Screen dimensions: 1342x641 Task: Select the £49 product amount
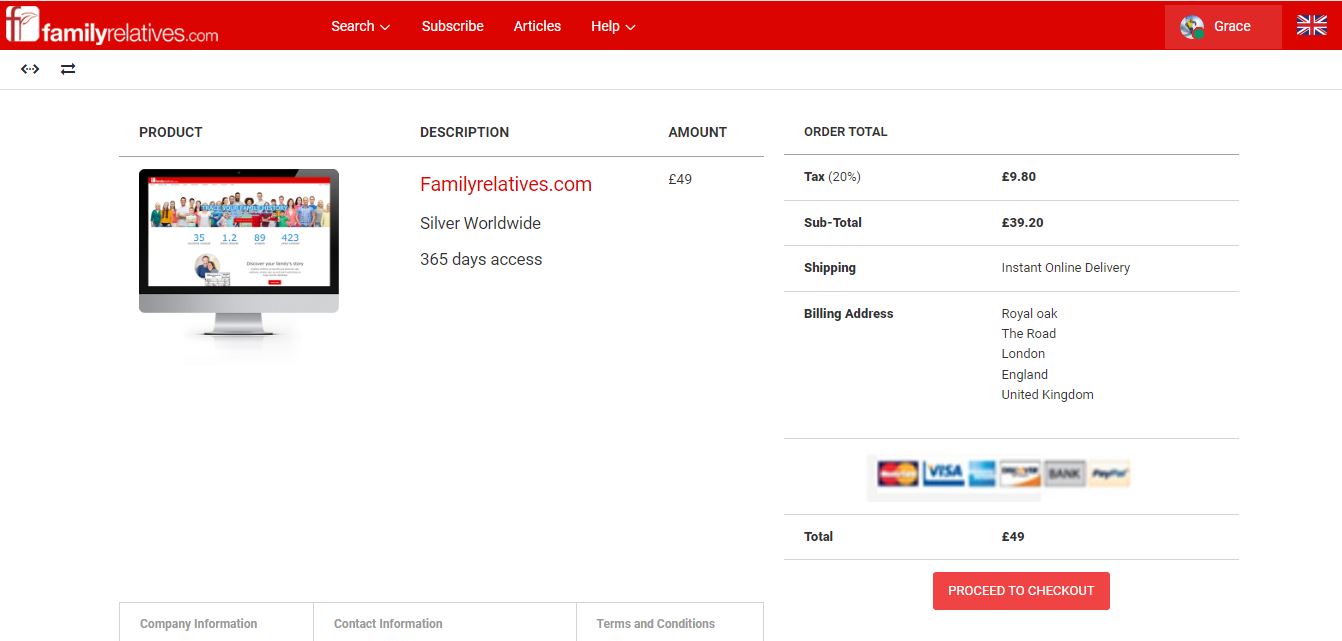tap(680, 179)
